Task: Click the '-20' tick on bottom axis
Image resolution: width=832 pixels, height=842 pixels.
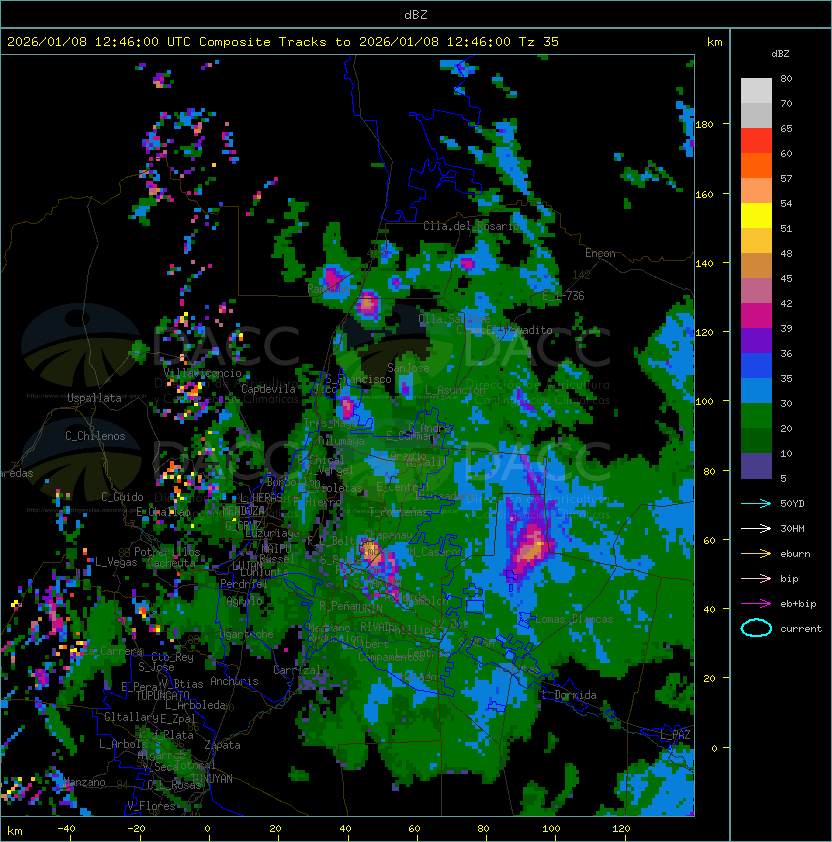Action: click(136, 829)
